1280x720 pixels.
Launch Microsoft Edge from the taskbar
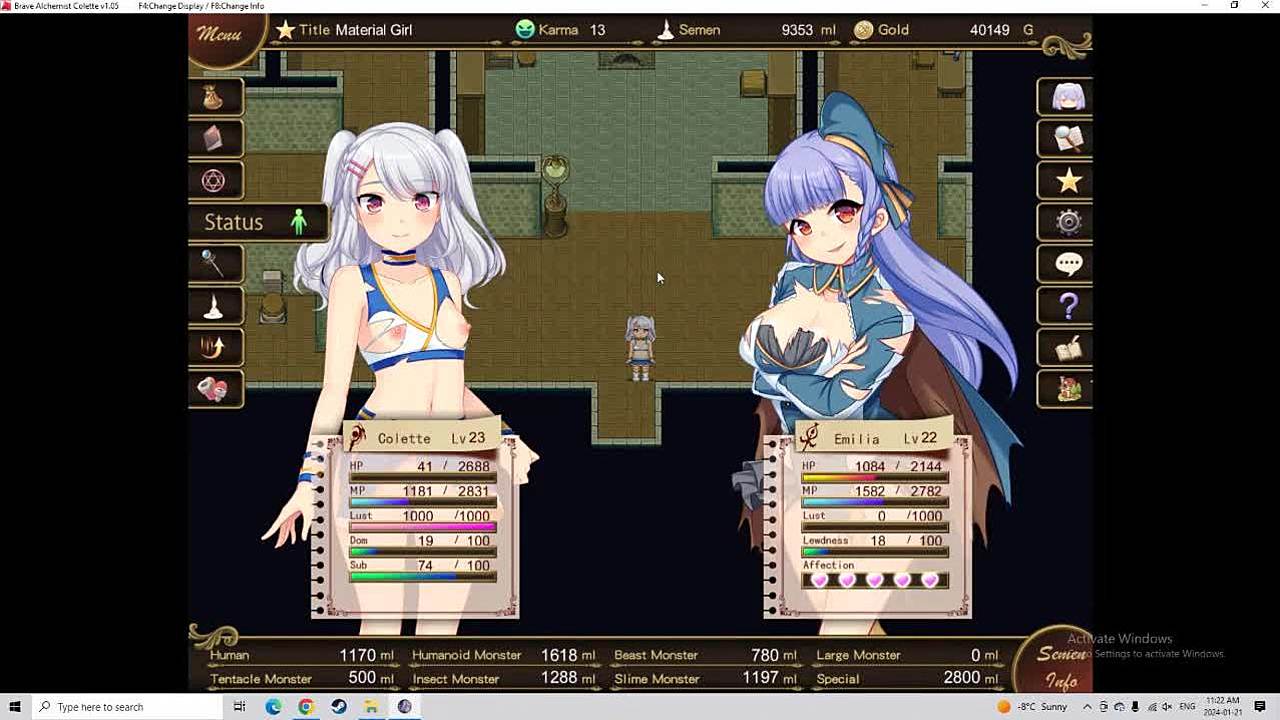273,707
